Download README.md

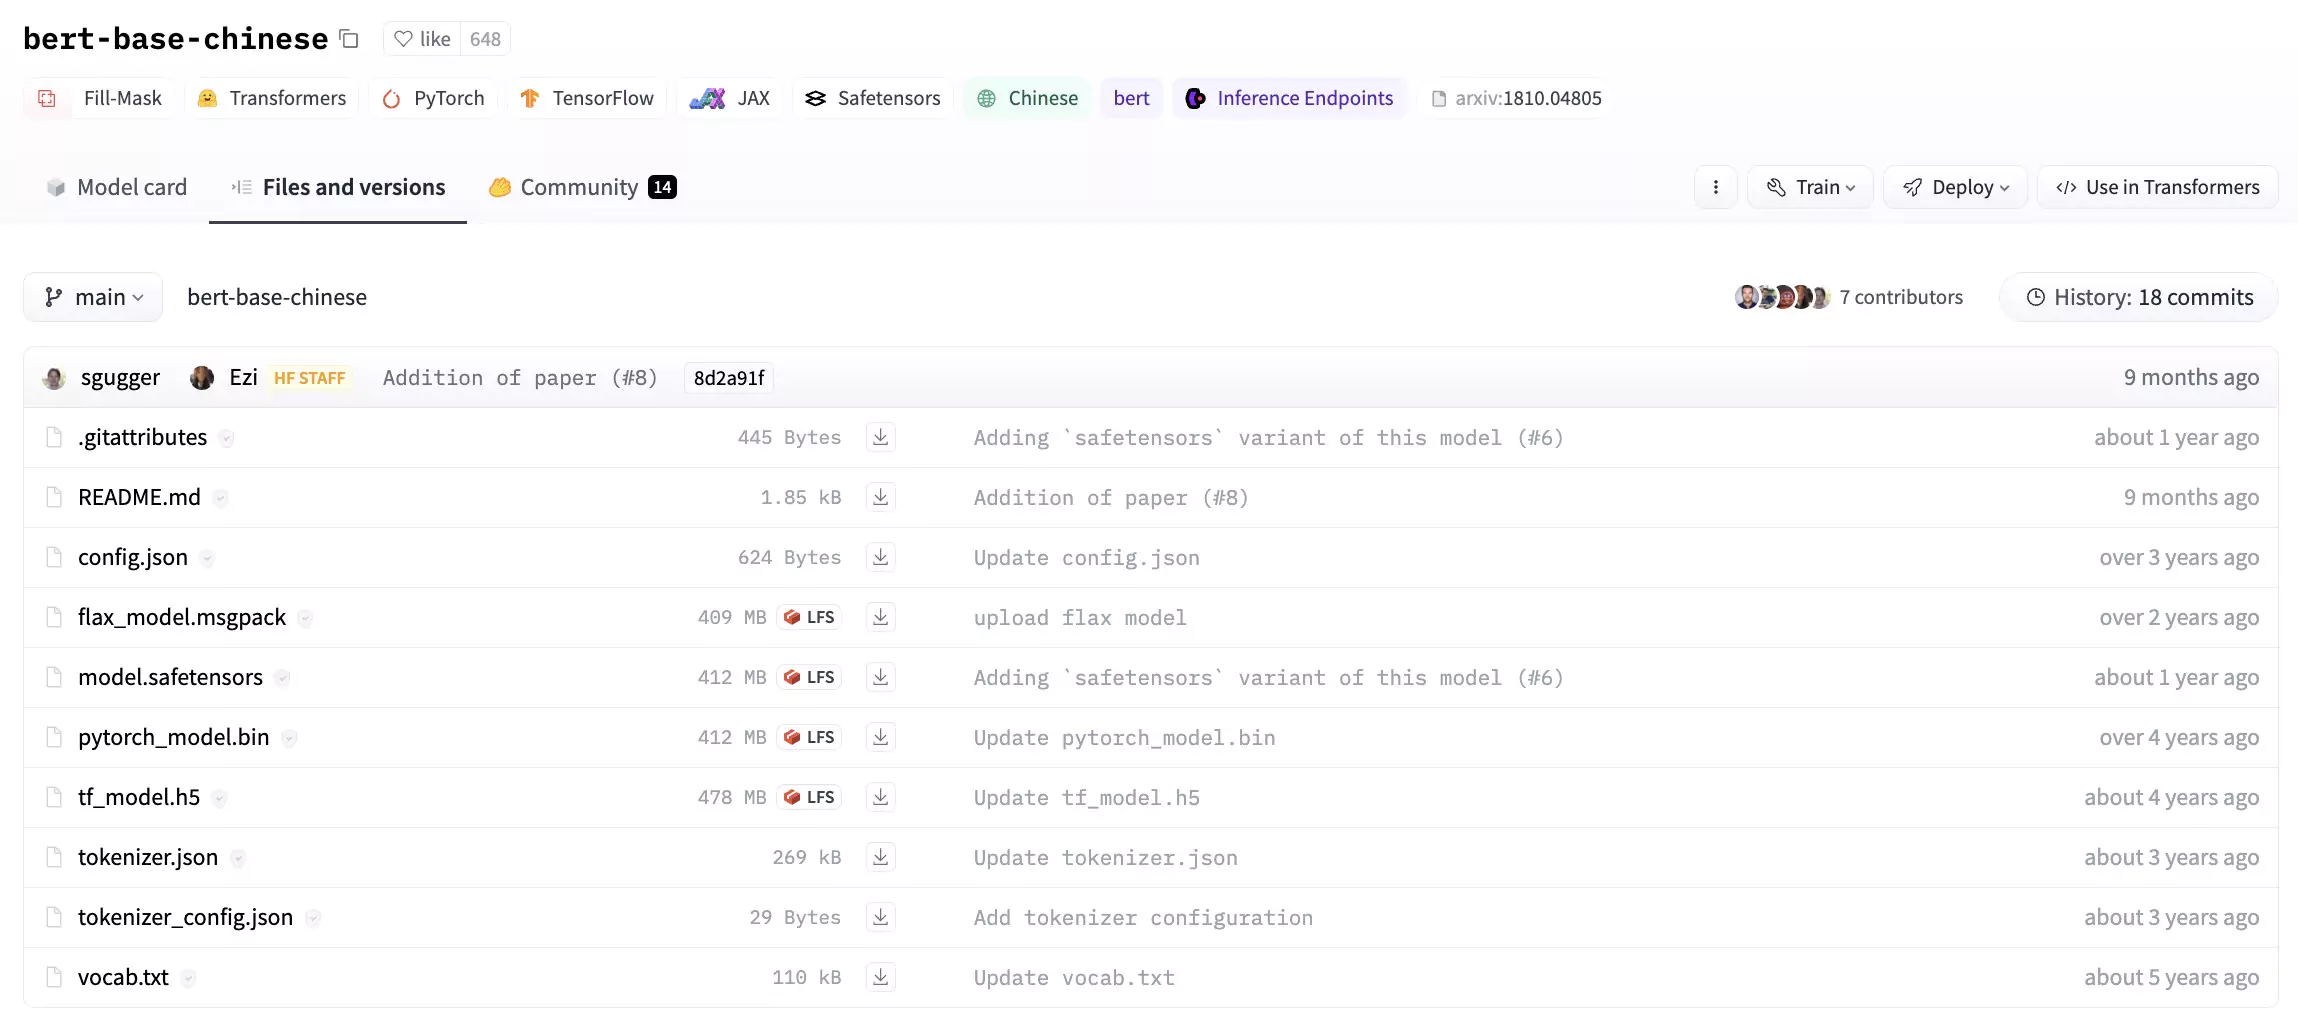[x=880, y=497]
